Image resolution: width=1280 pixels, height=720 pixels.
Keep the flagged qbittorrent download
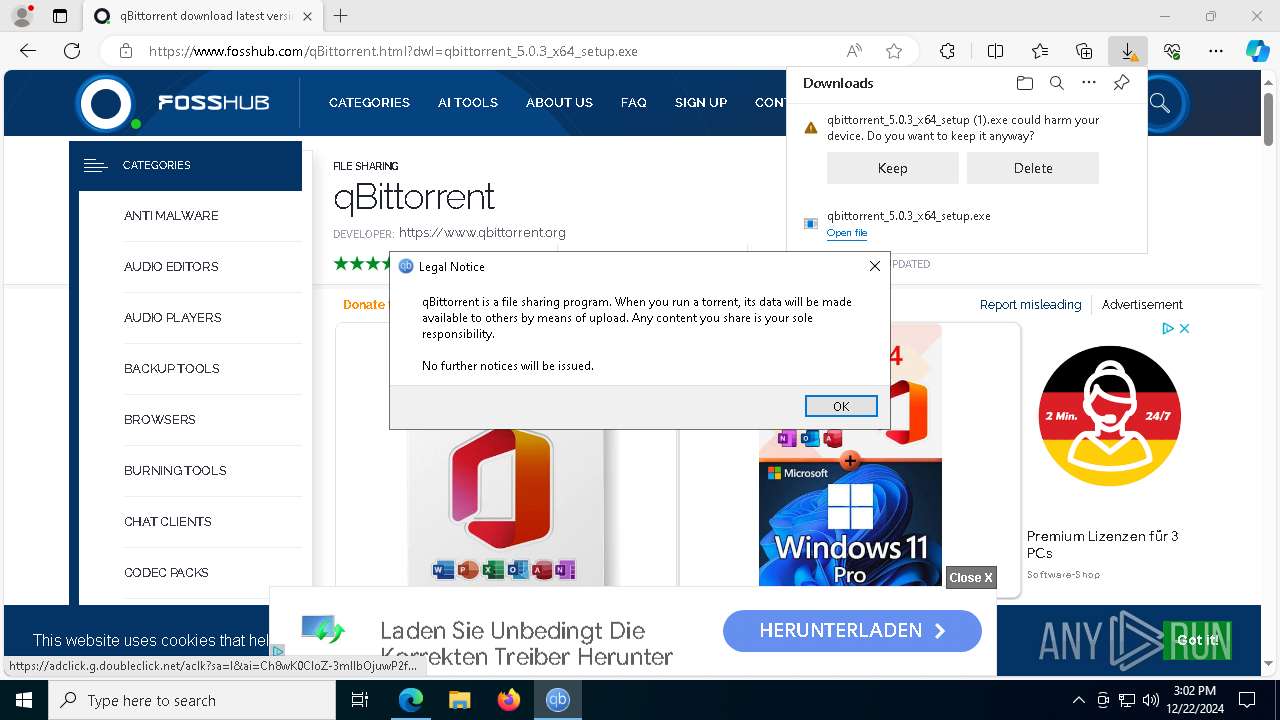pyautogui.click(x=892, y=168)
